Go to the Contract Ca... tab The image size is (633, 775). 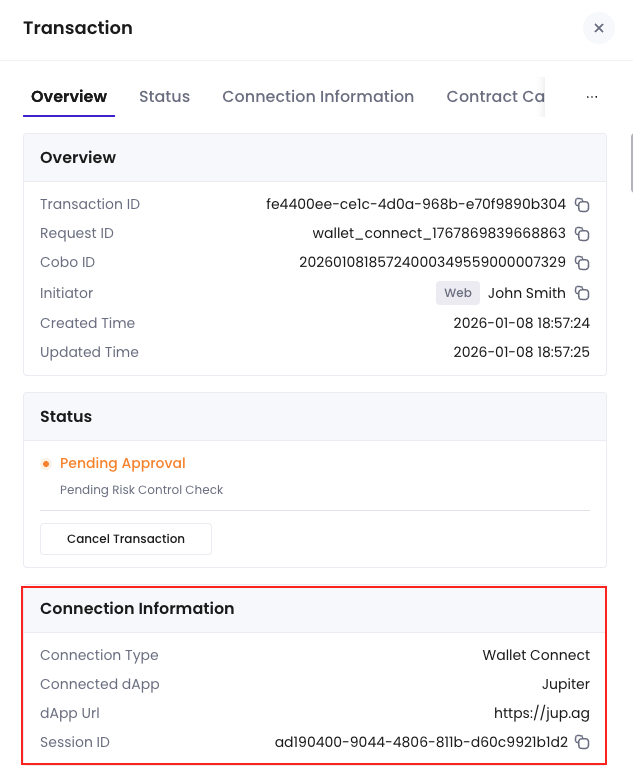[x=495, y=97]
